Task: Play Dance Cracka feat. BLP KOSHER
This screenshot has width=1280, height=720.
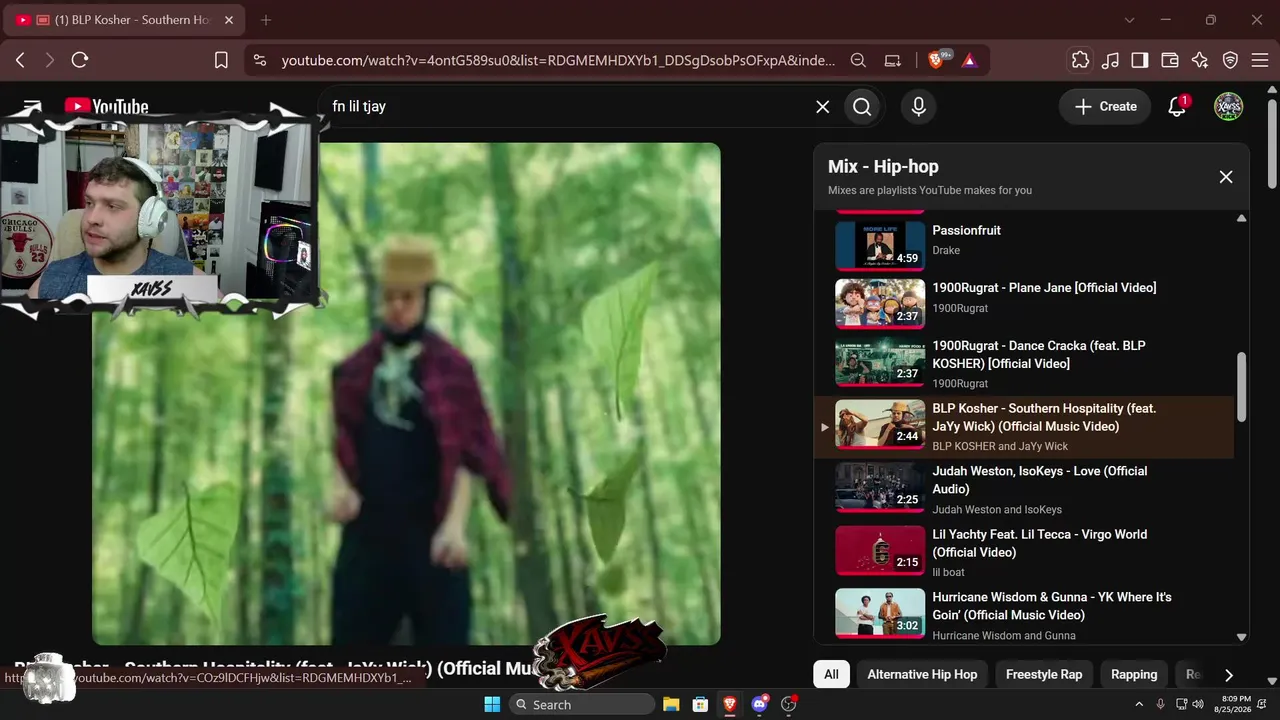Action: [1024, 363]
